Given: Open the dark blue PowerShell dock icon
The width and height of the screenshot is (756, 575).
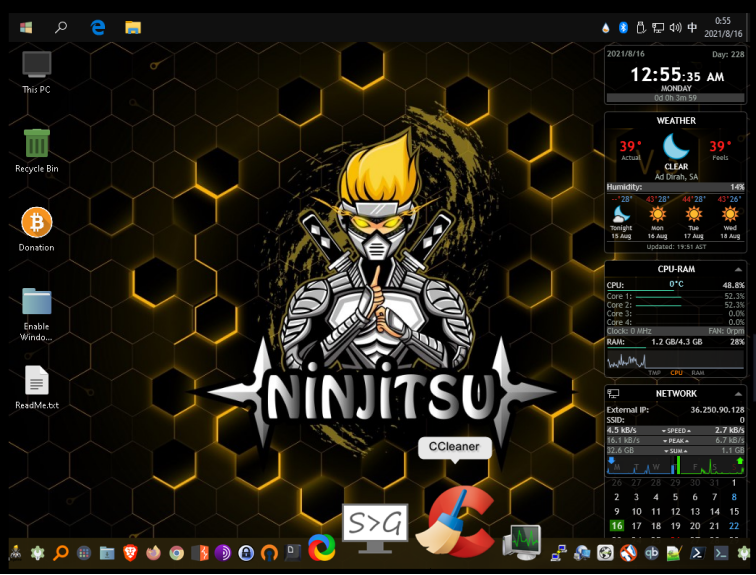Looking at the screenshot, I should point(698,553).
